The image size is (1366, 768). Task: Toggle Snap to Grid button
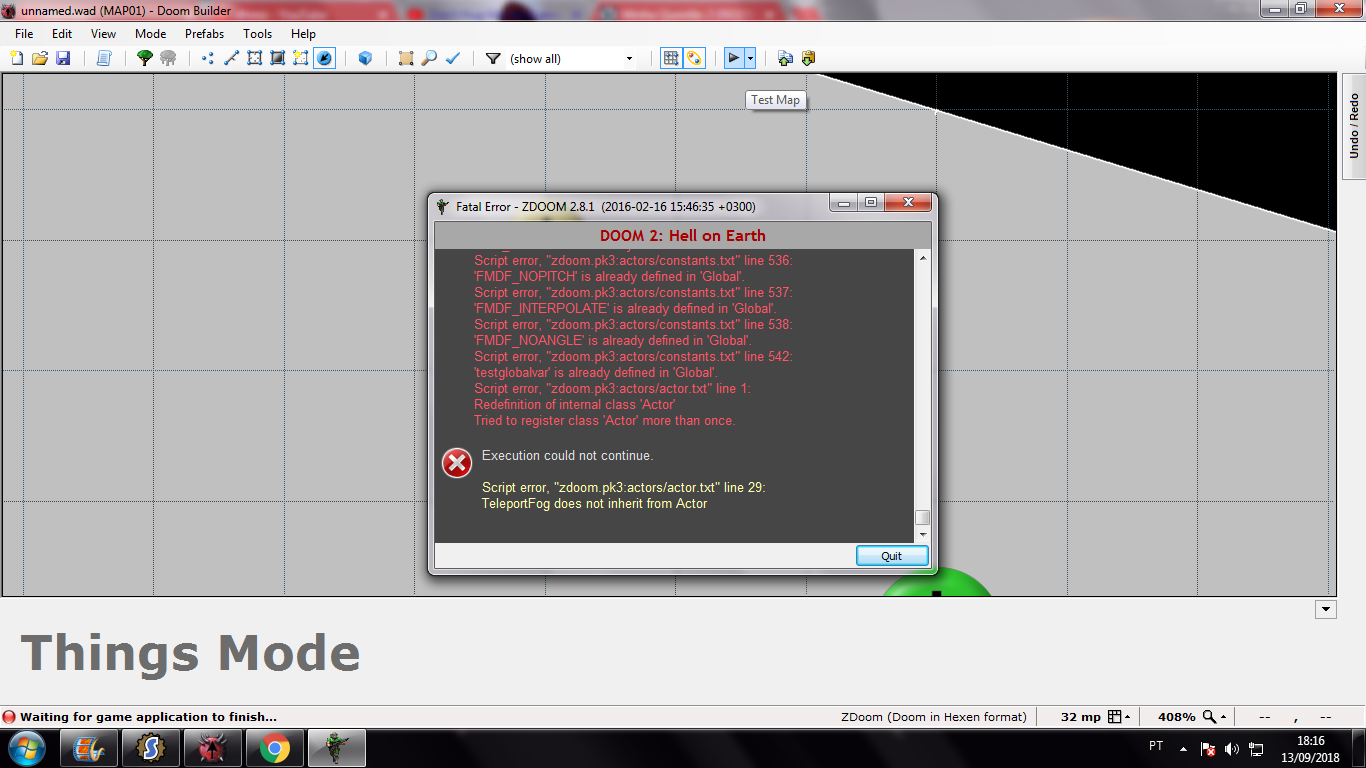point(672,58)
